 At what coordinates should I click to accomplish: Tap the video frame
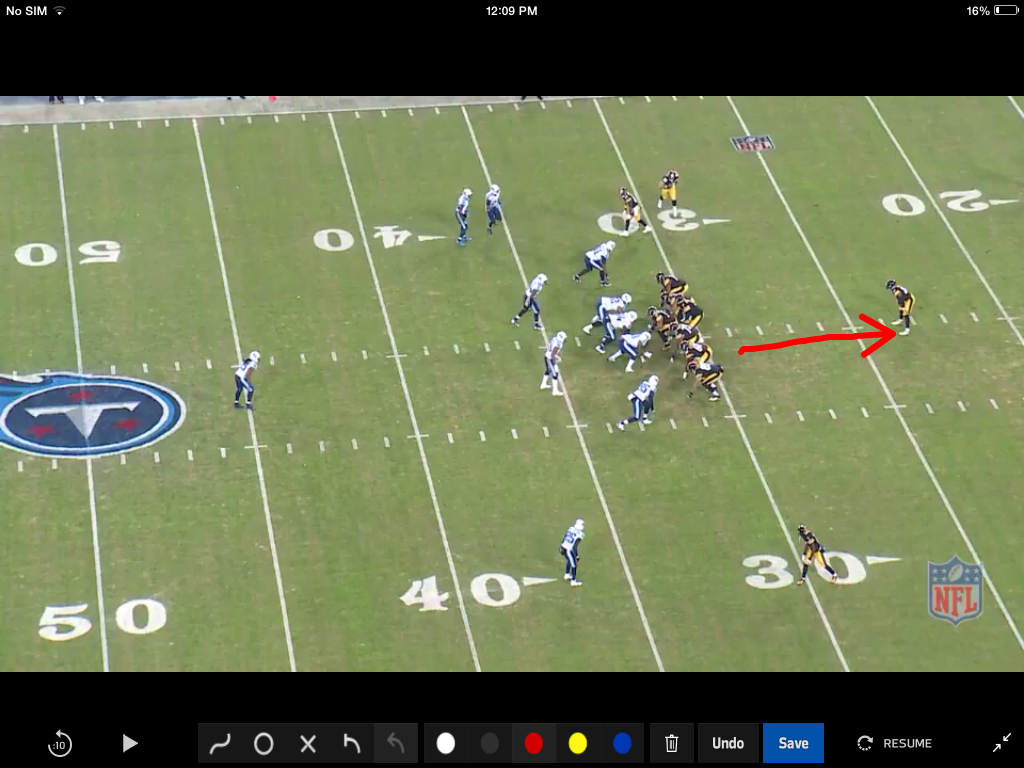point(512,384)
